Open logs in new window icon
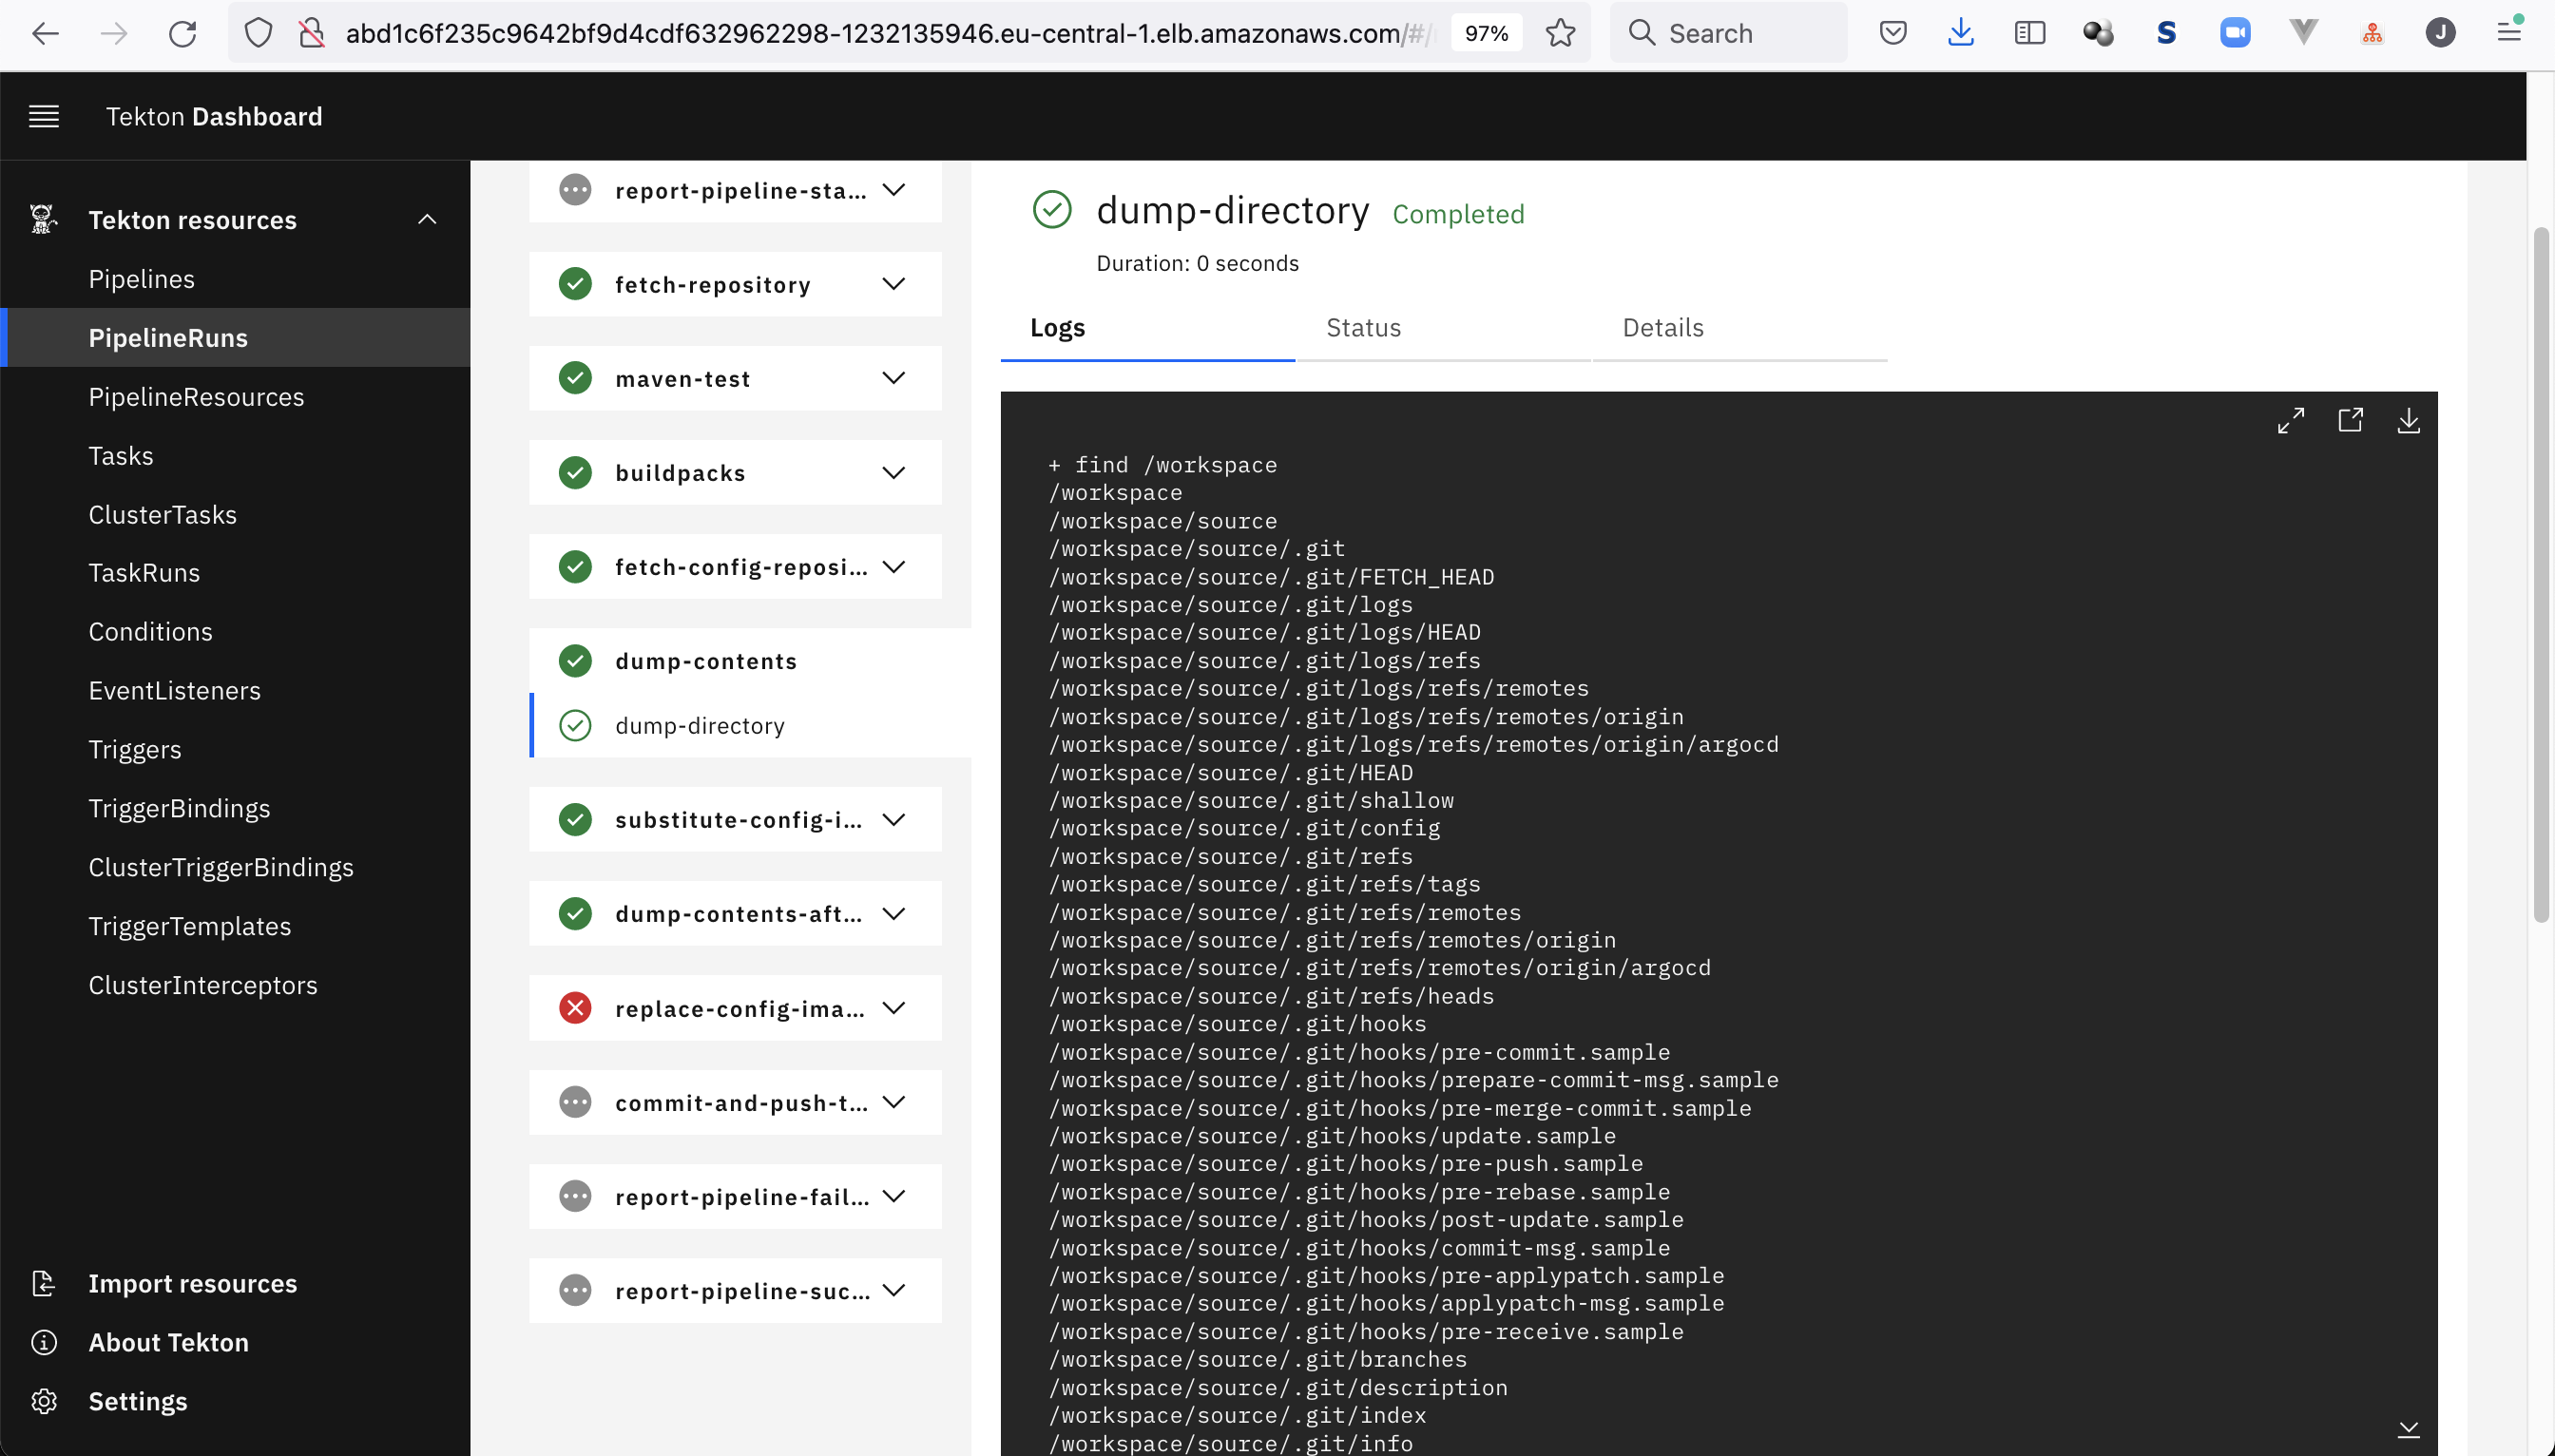The image size is (2555, 1456). point(2350,421)
